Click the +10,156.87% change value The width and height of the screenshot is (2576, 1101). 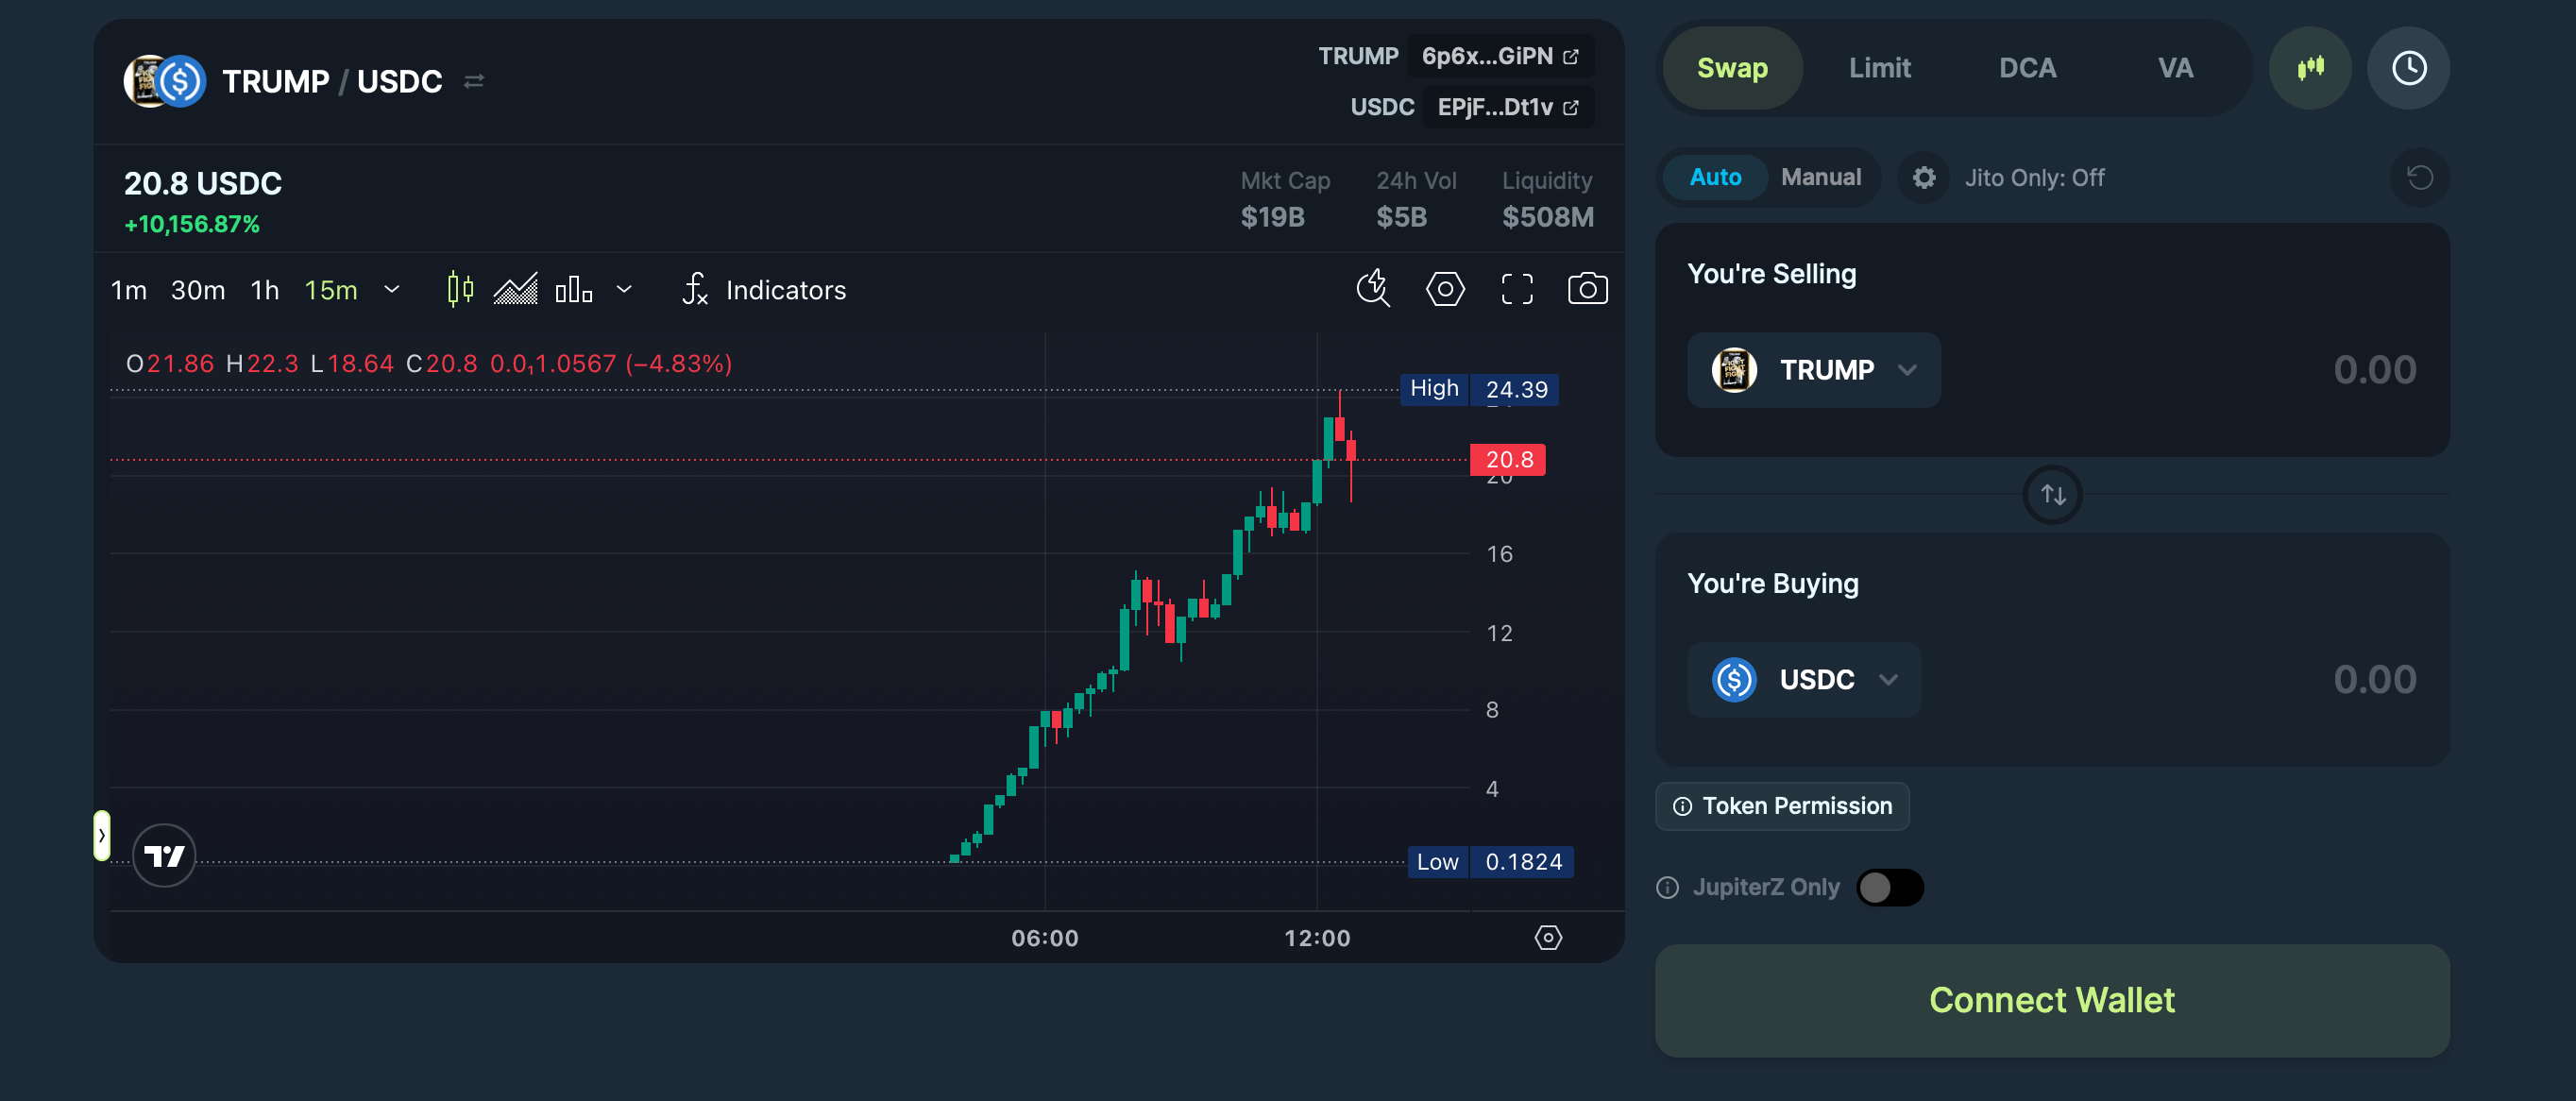[x=192, y=224]
